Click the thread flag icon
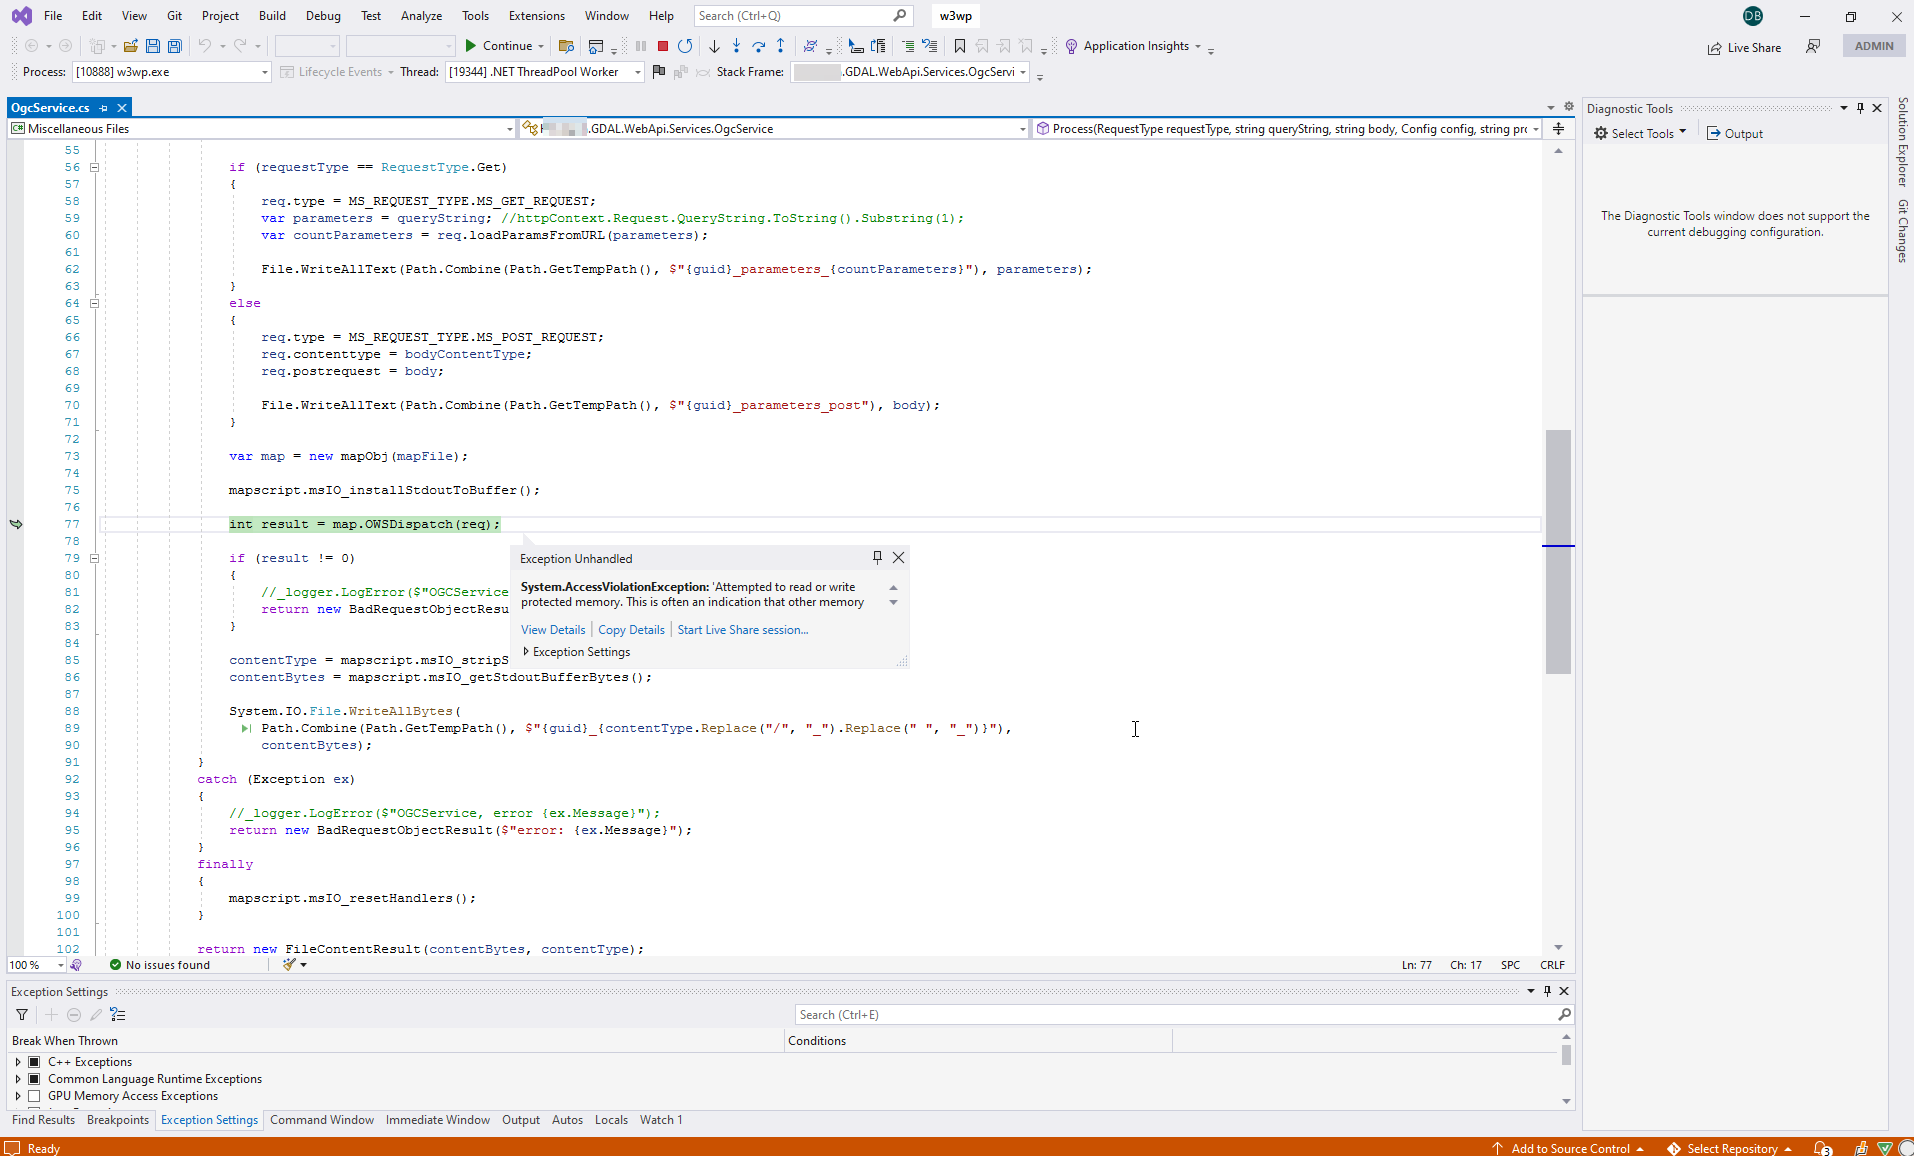Screen dimensions: 1914x1156 coord(658,72)
